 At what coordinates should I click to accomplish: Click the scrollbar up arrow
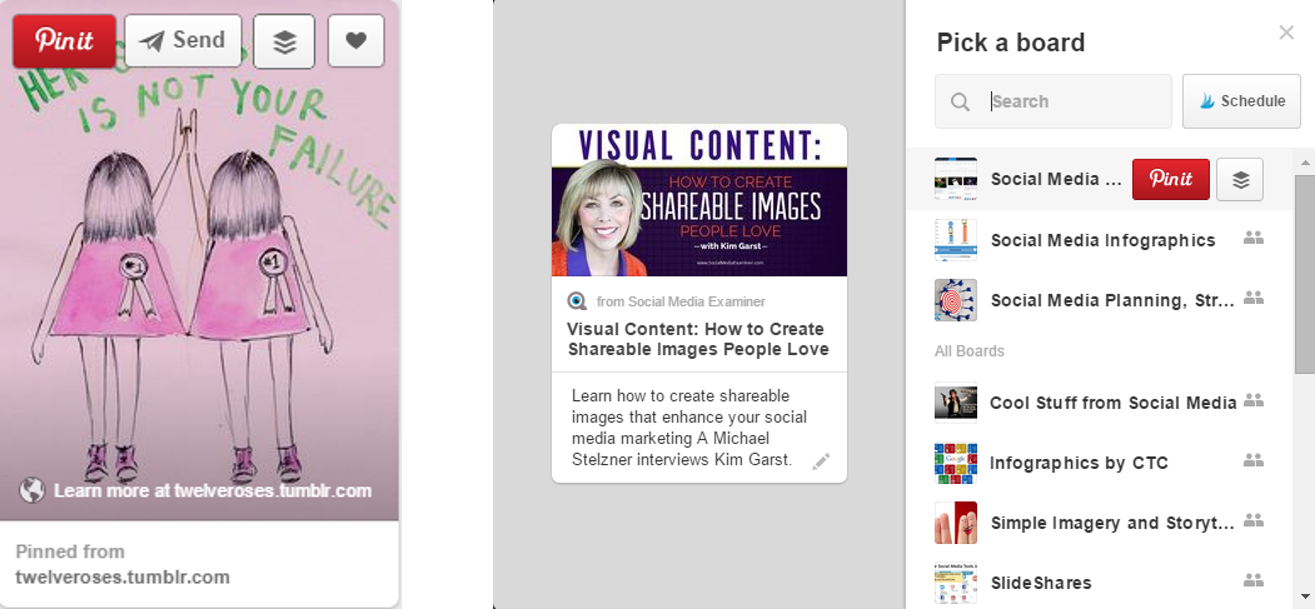tap(1304, 160)
